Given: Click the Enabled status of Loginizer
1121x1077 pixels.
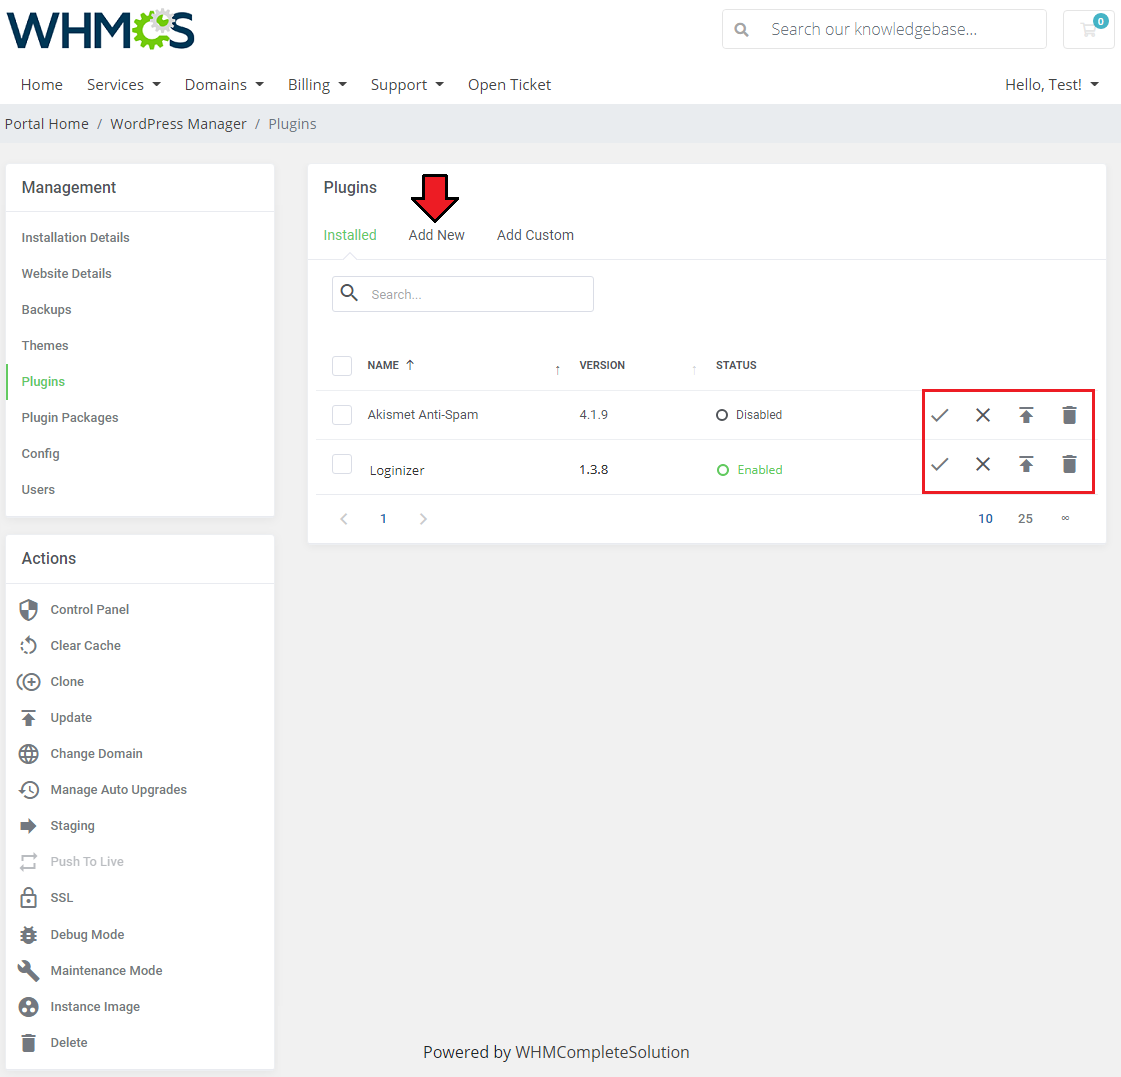Looking at the screenshot, I should pyautogui.click(x=749, y=470).
